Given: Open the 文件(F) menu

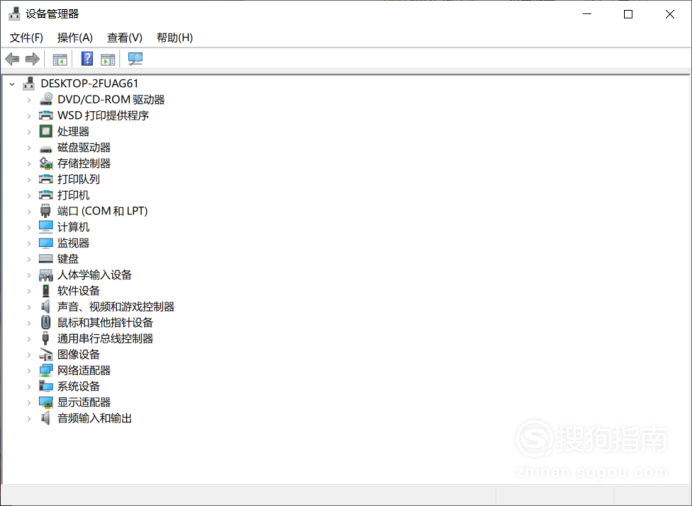Looking at the screenshot, I should [26, 37].
